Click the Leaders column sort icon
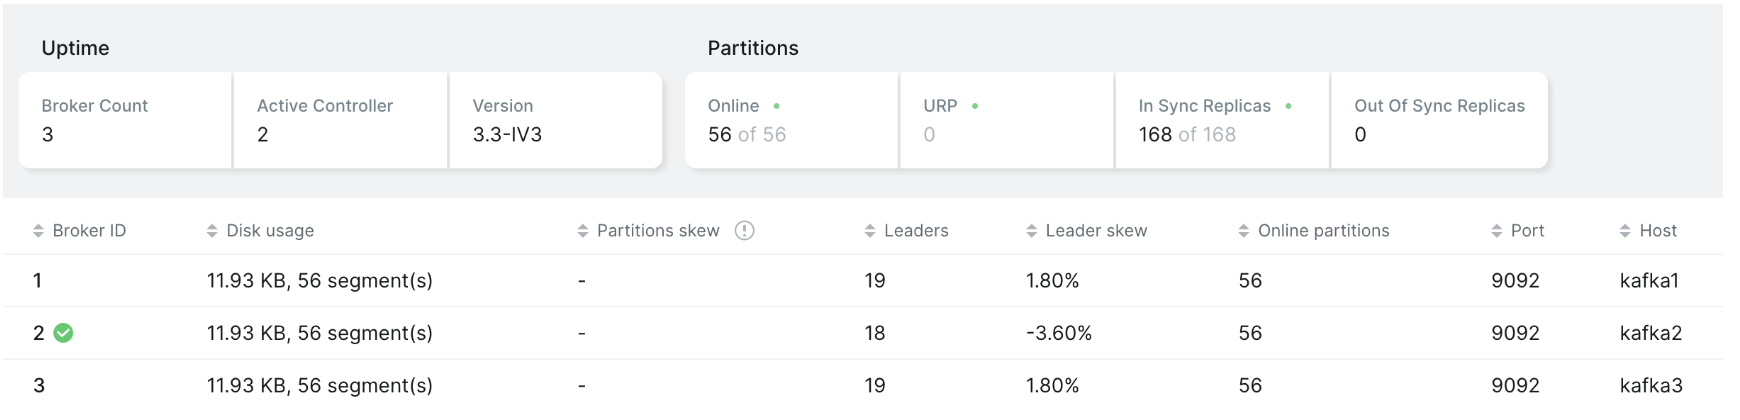This screenshot has width=1740, height=420. pyautogui.click(x=870, y=231)
